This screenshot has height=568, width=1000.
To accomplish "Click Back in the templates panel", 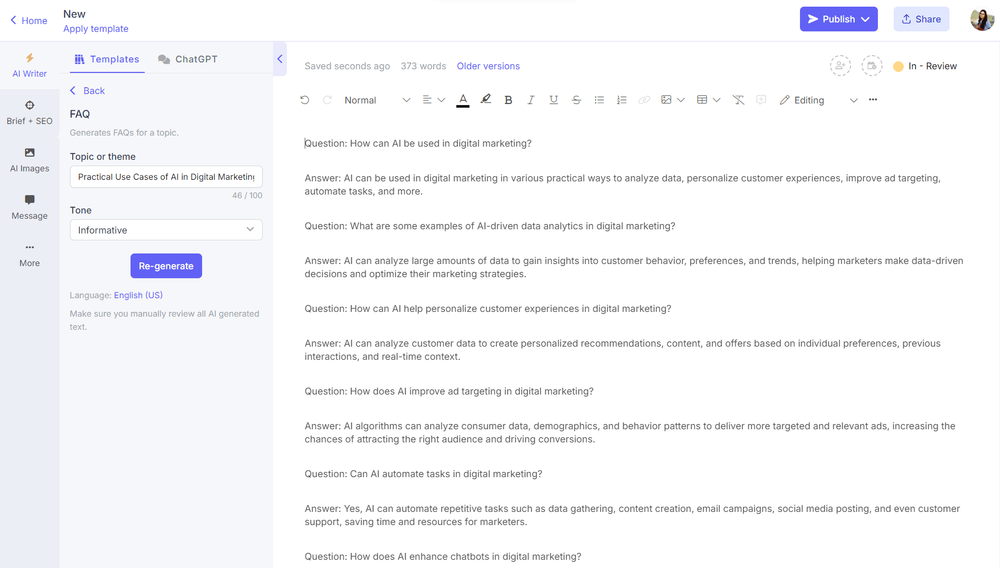I will click(87, 91).
